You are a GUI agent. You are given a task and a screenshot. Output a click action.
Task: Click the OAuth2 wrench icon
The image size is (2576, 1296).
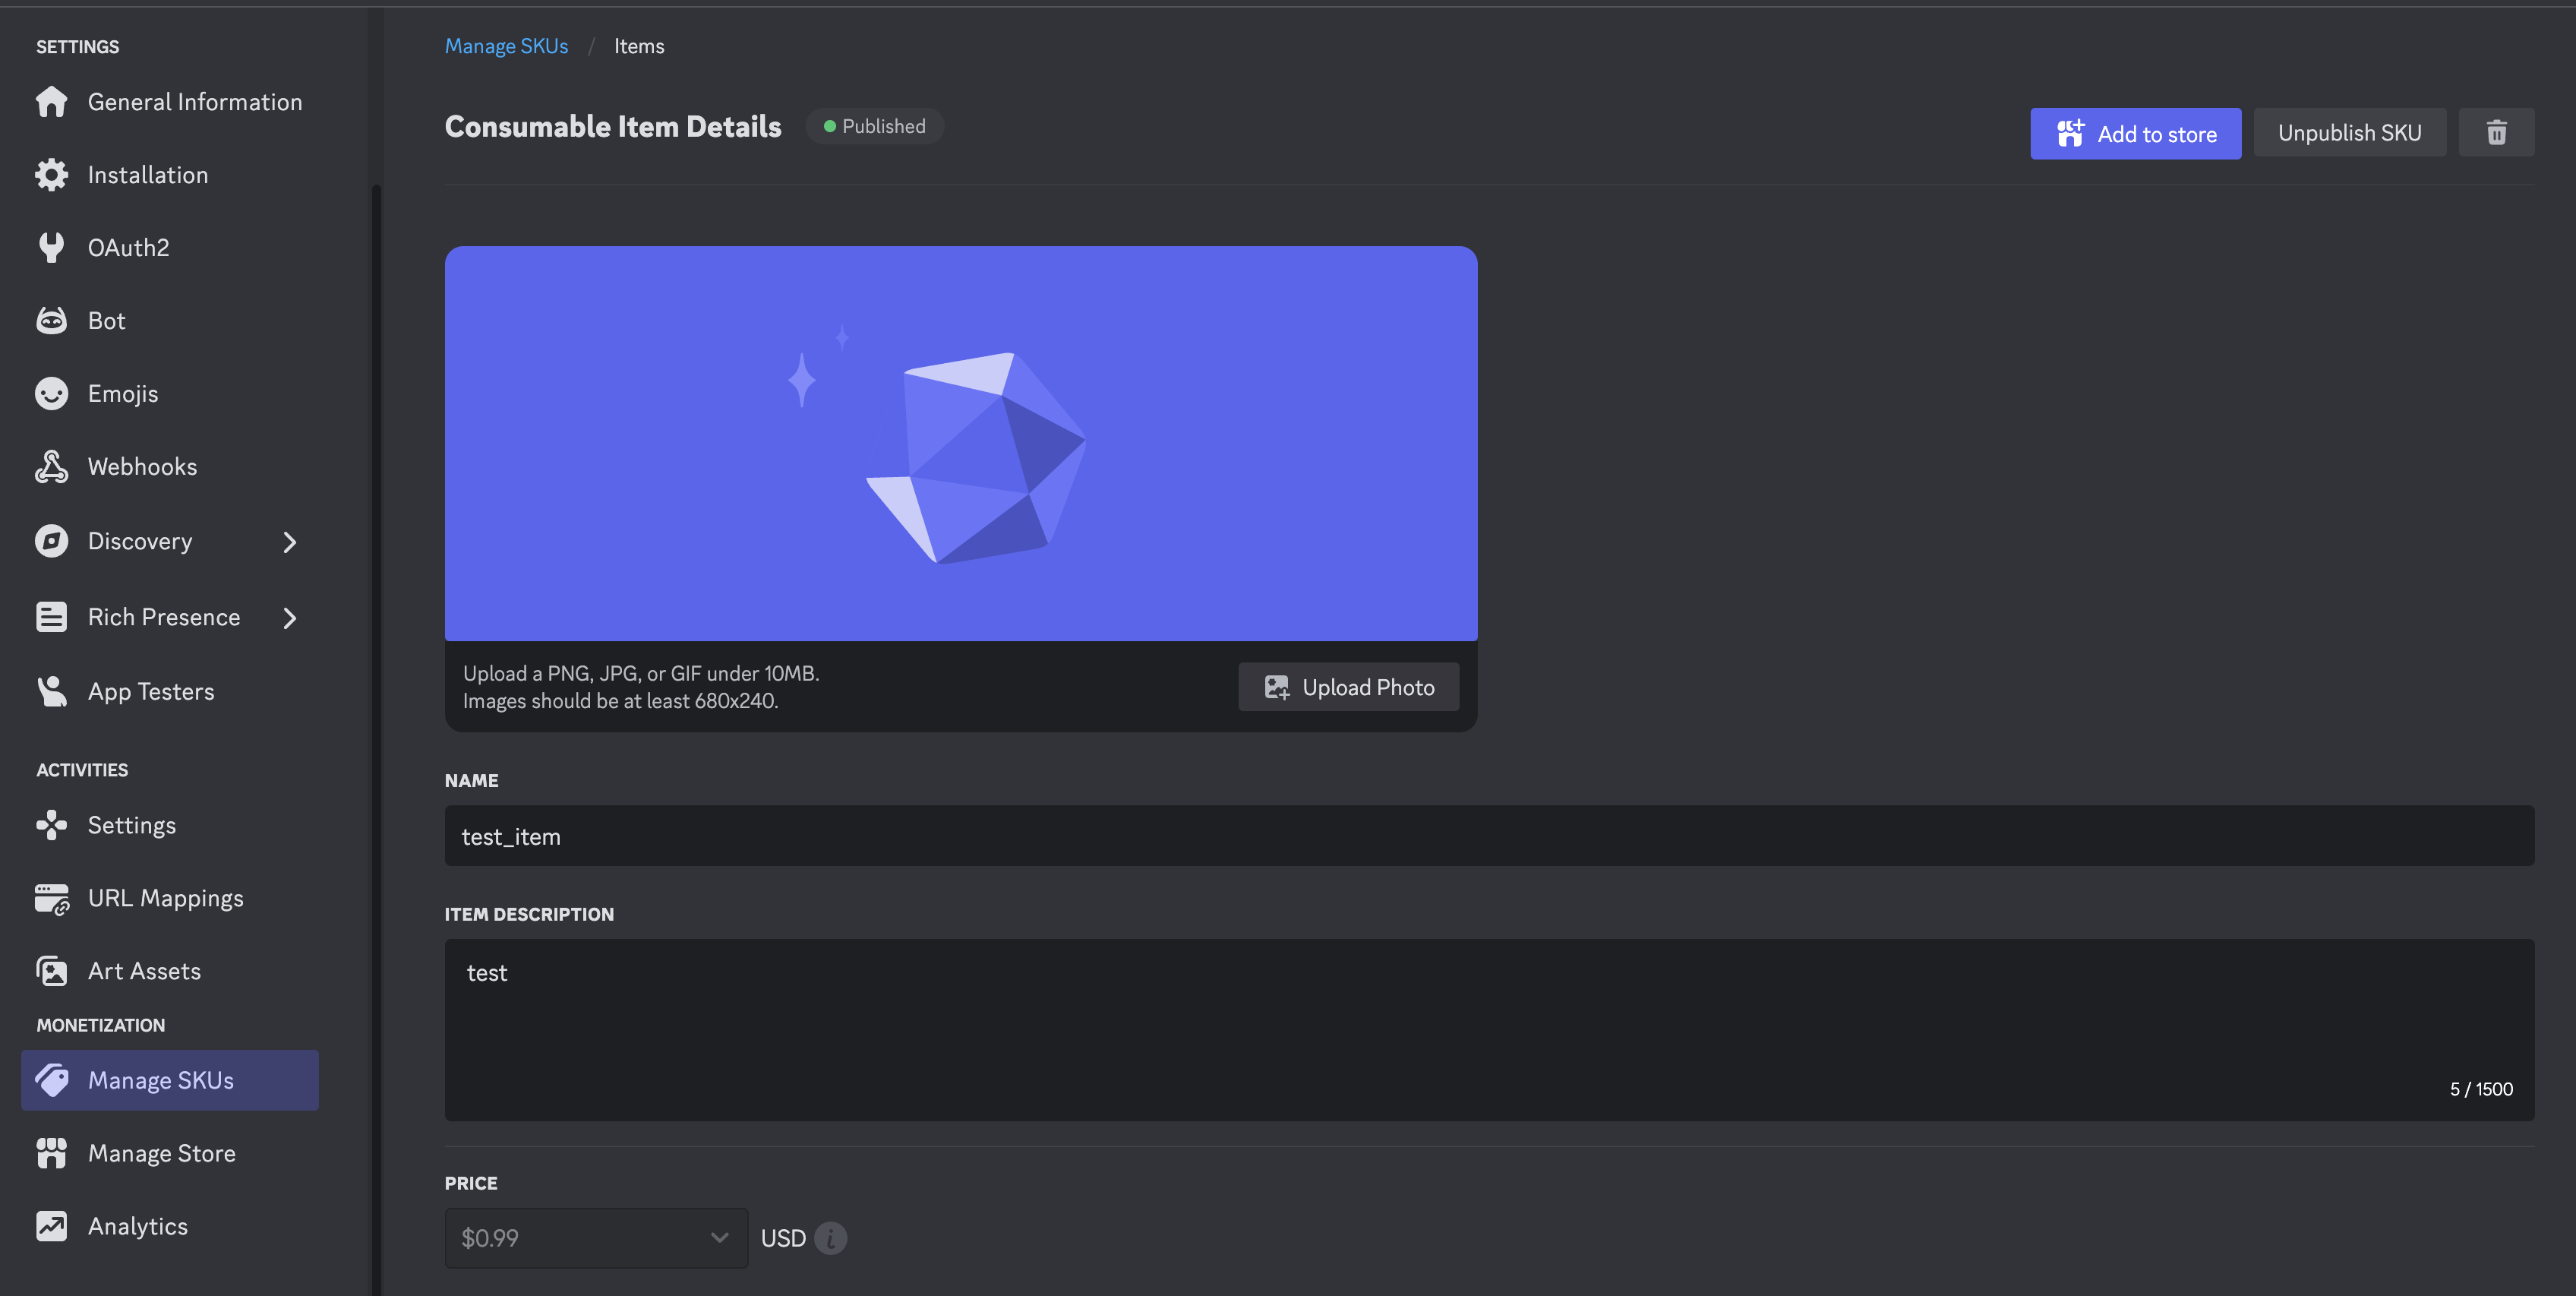click(51, 247)
